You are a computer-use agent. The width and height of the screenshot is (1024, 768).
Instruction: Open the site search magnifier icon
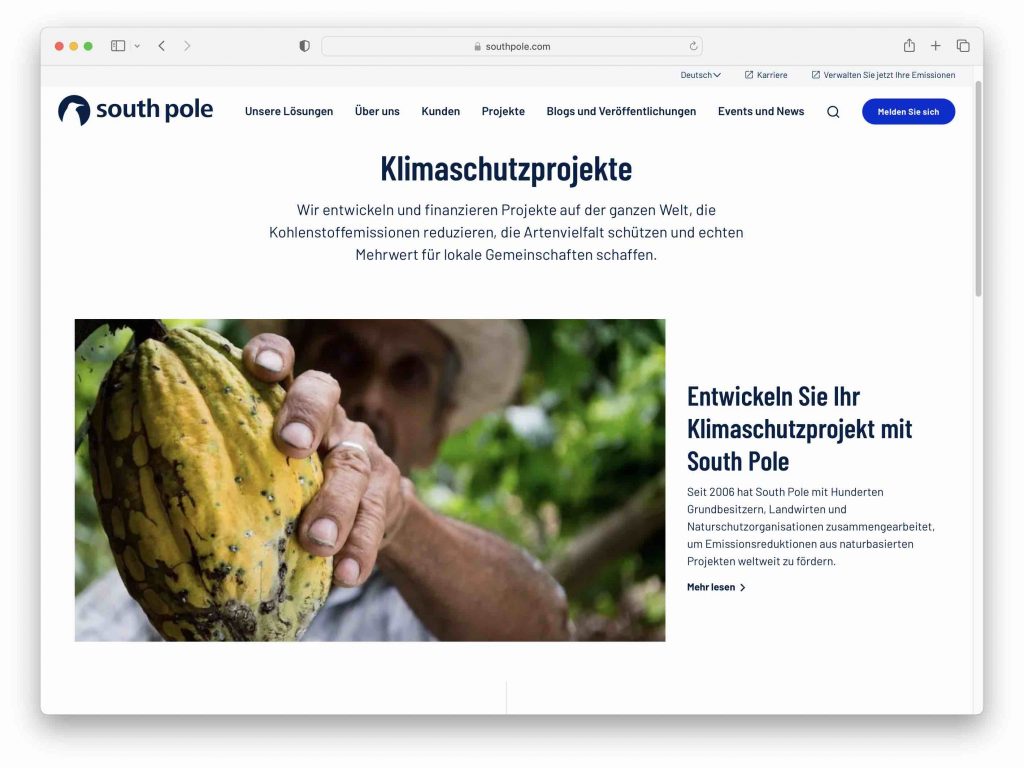point(833,112)
